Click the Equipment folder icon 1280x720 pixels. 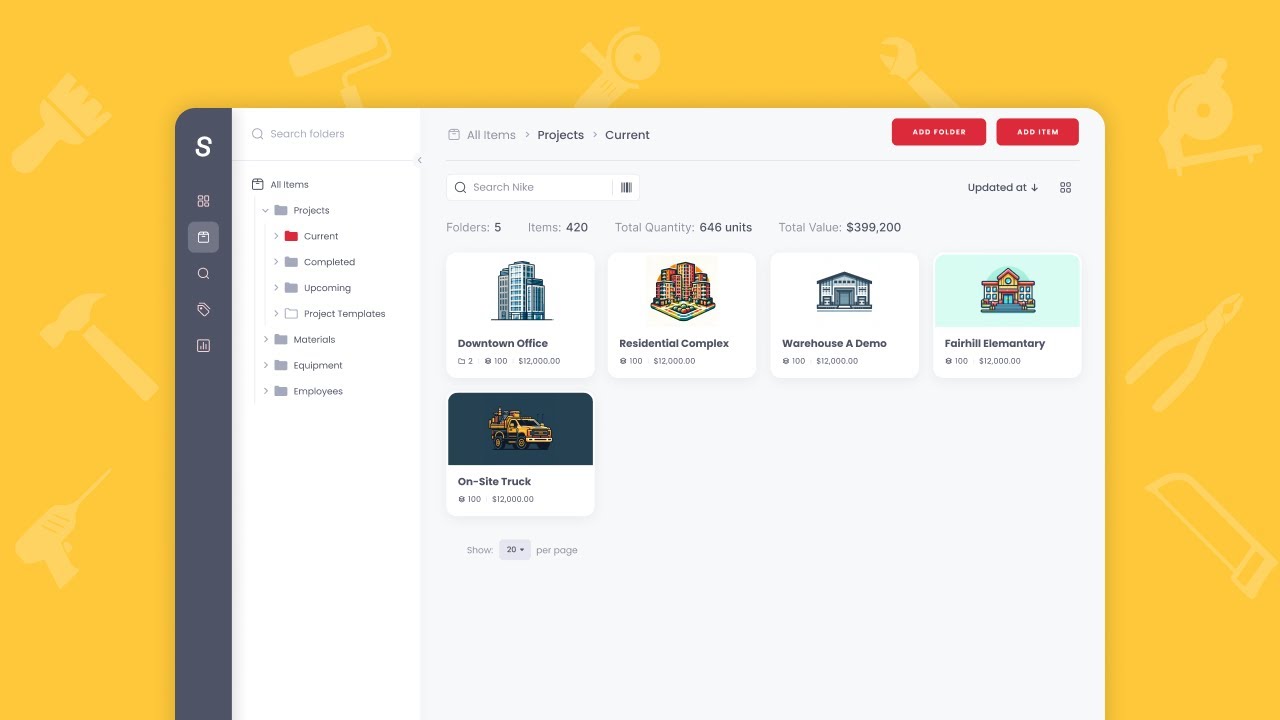(281, 366)
